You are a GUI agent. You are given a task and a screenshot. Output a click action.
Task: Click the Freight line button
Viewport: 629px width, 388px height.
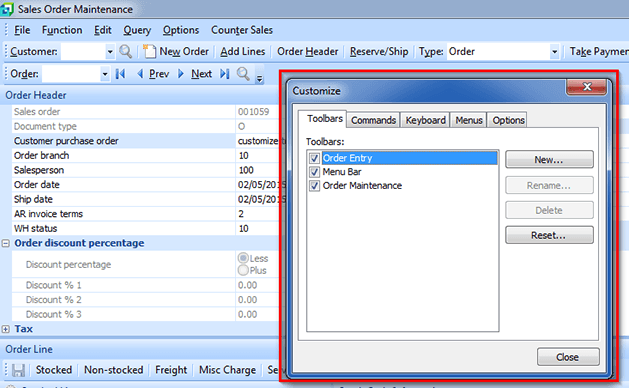pos(171,370)
